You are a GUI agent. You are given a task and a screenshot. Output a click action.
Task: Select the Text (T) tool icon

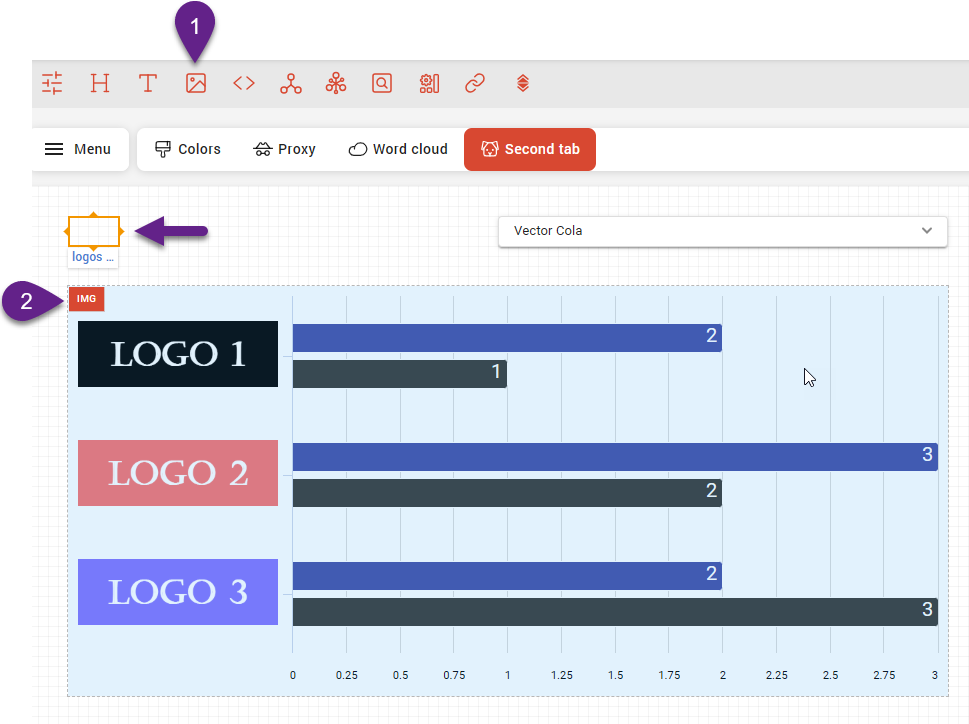148,84
